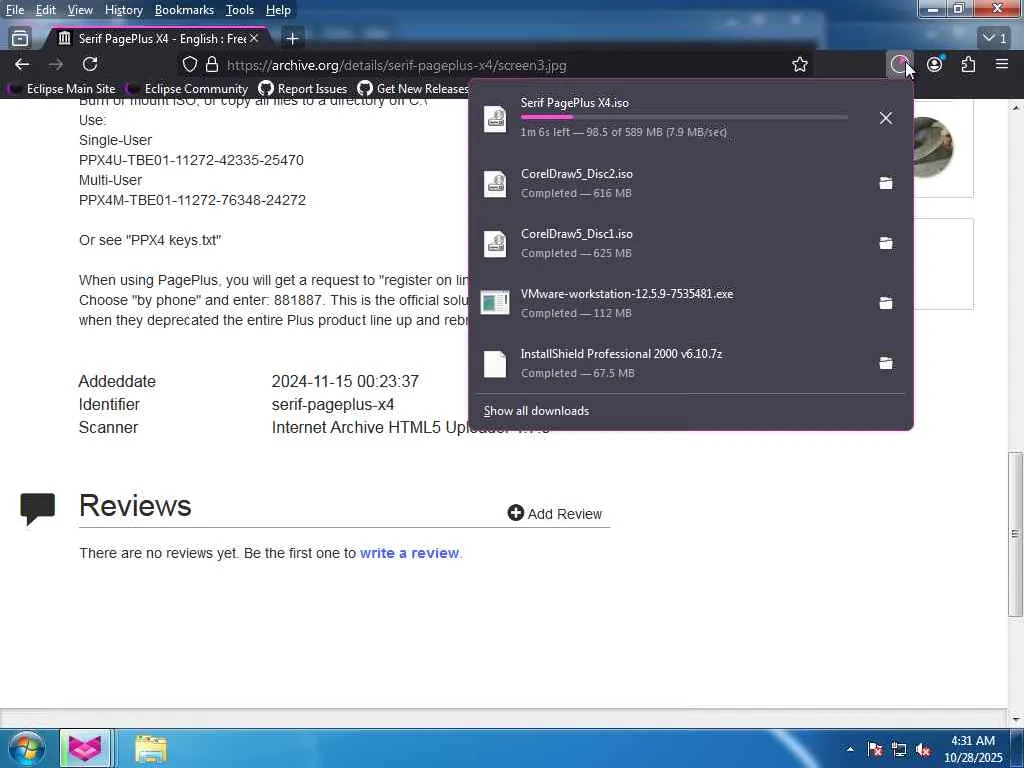
Task: Open the pink taskbar application icon
Action: (85, 748)
